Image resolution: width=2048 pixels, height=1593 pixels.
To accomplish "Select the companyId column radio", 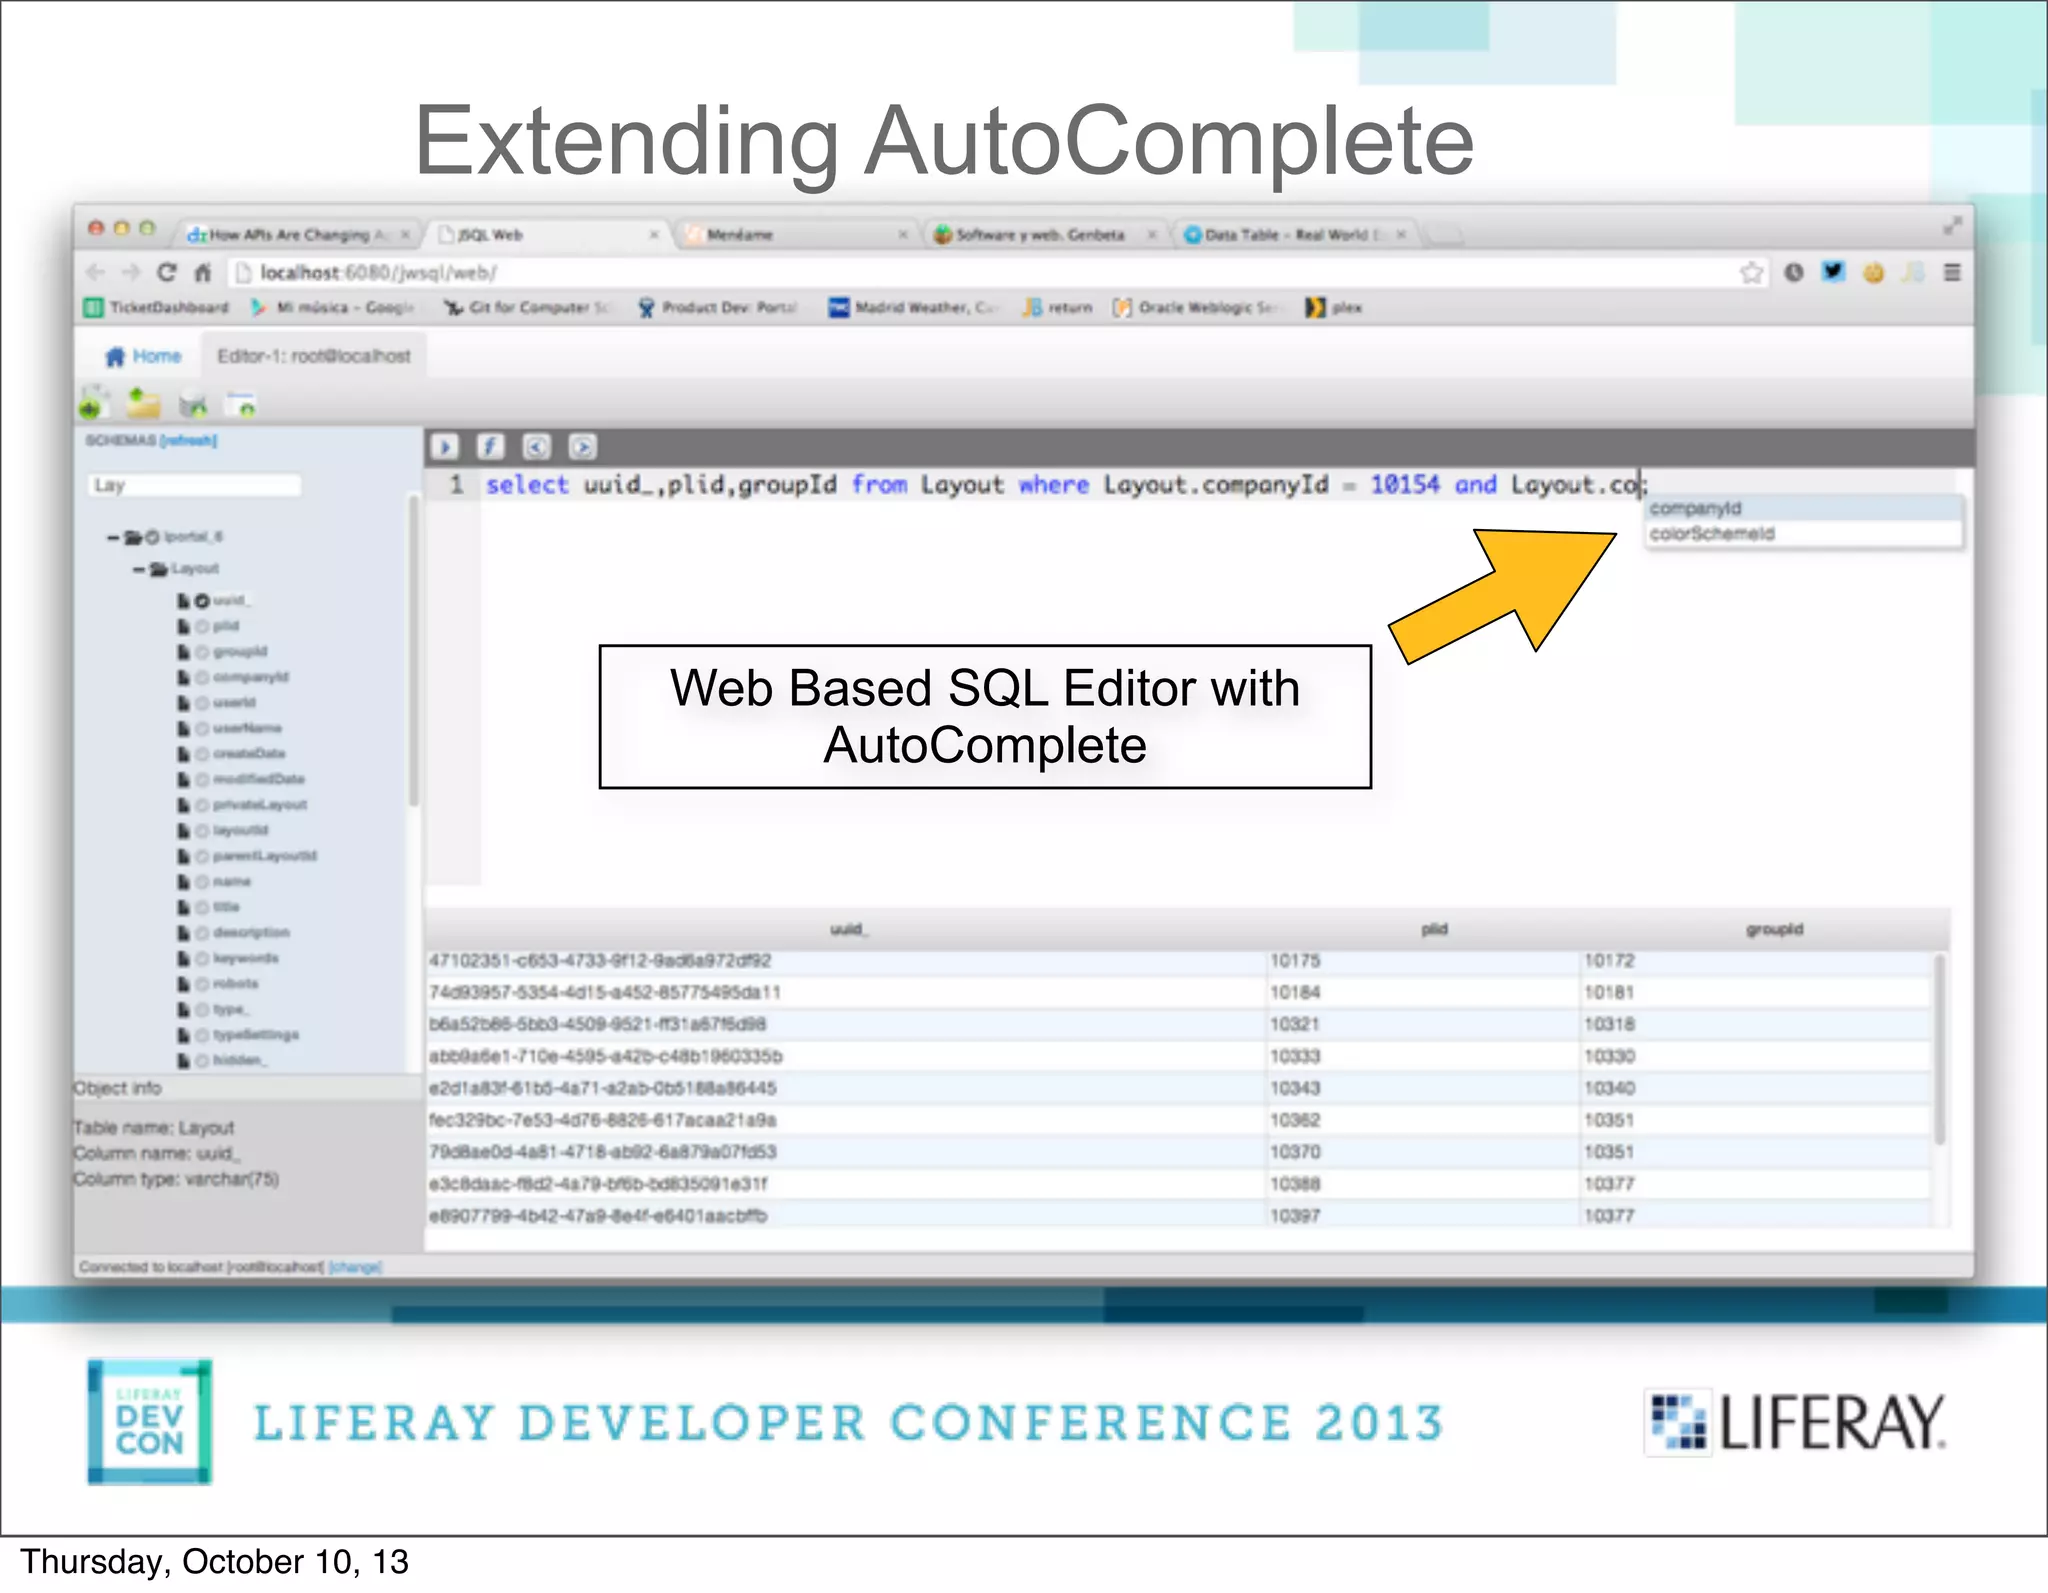I will pos(202,677).
